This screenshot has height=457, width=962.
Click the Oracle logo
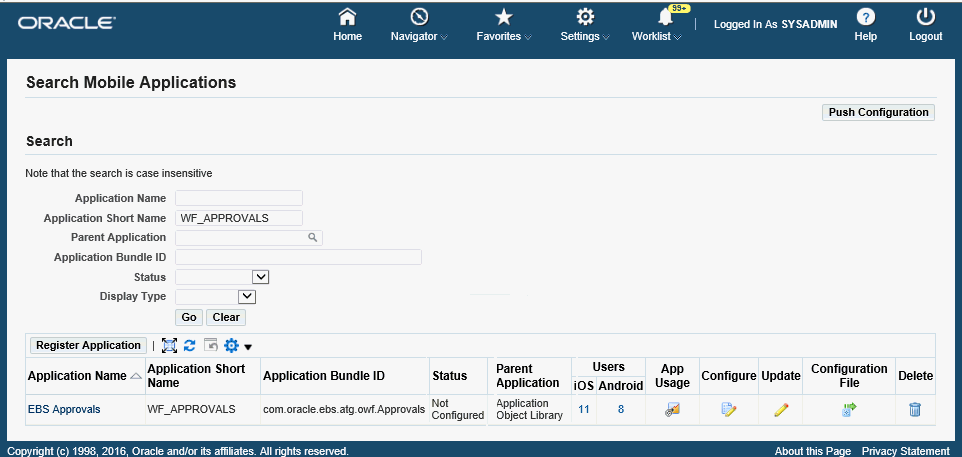point(67,23)
